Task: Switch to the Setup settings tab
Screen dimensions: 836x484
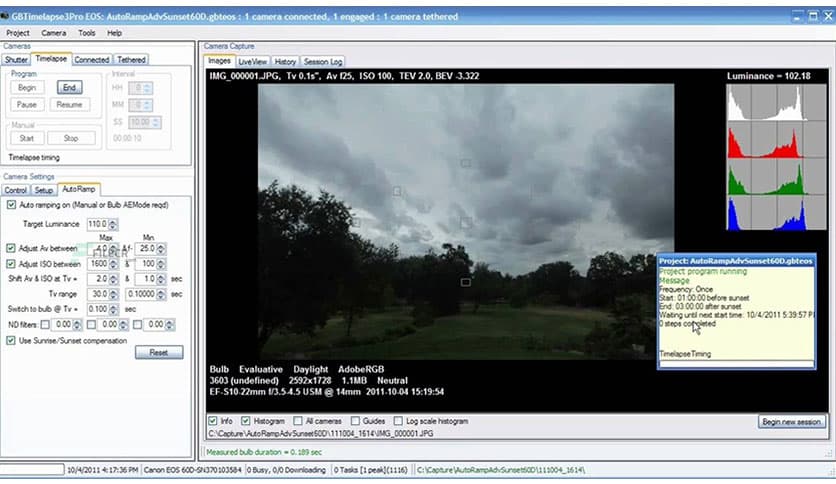Action: coord(43,190)
